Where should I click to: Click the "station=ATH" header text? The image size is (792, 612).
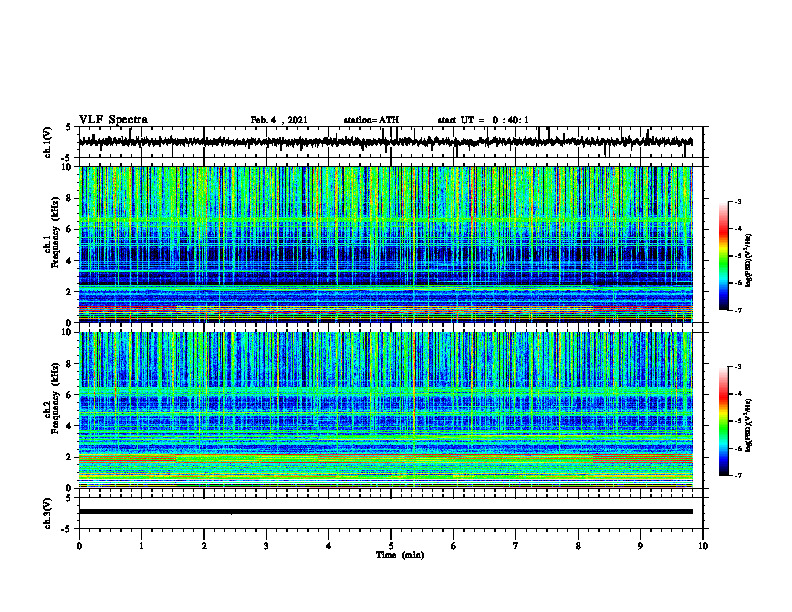pos(371,120)
